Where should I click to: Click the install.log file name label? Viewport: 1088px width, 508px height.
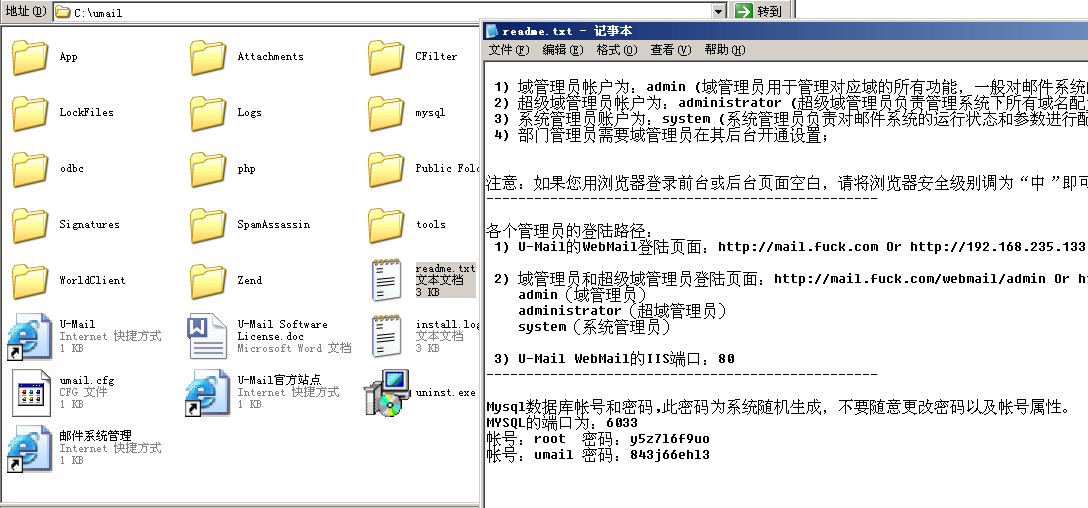click(448, 324)
